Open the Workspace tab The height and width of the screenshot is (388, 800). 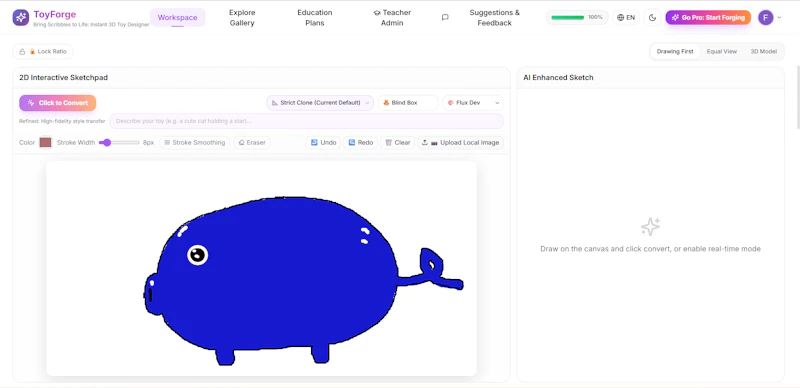(x=178, y=17)
